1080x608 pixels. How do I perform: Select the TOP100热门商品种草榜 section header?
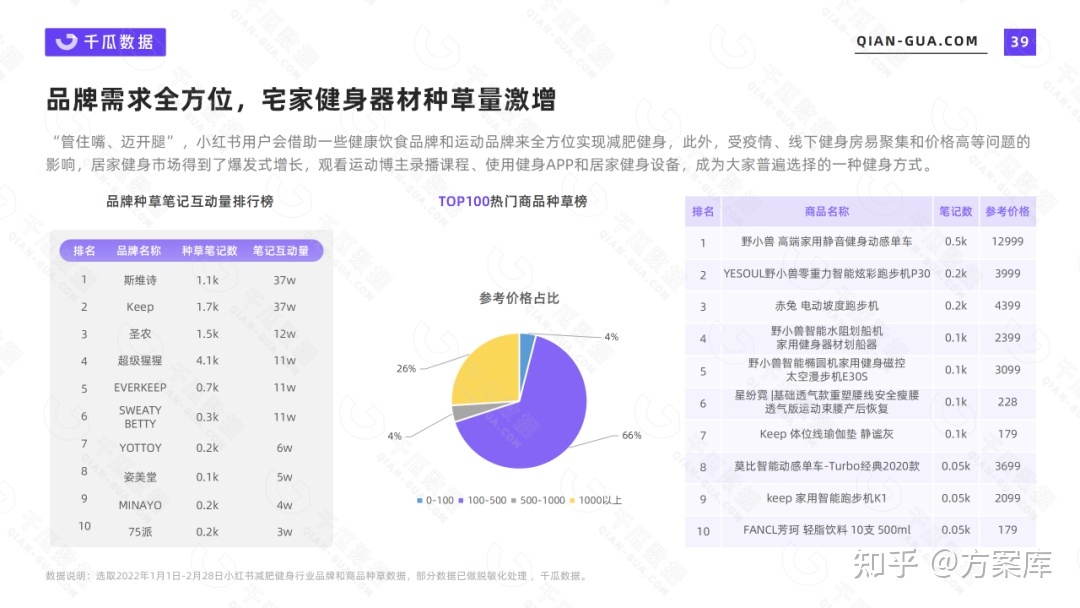click(x=514, y=202)
